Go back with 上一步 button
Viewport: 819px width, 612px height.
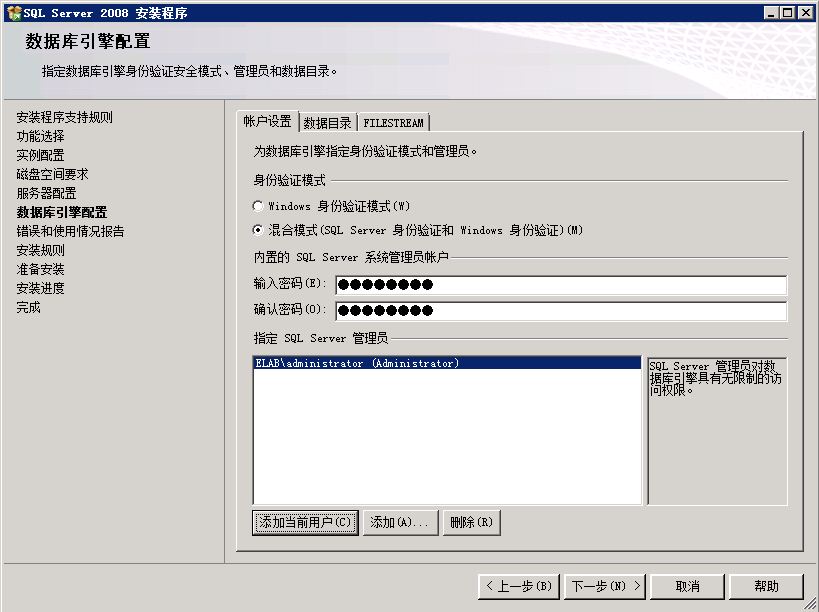pyautogui.click(x=518, y=586)
